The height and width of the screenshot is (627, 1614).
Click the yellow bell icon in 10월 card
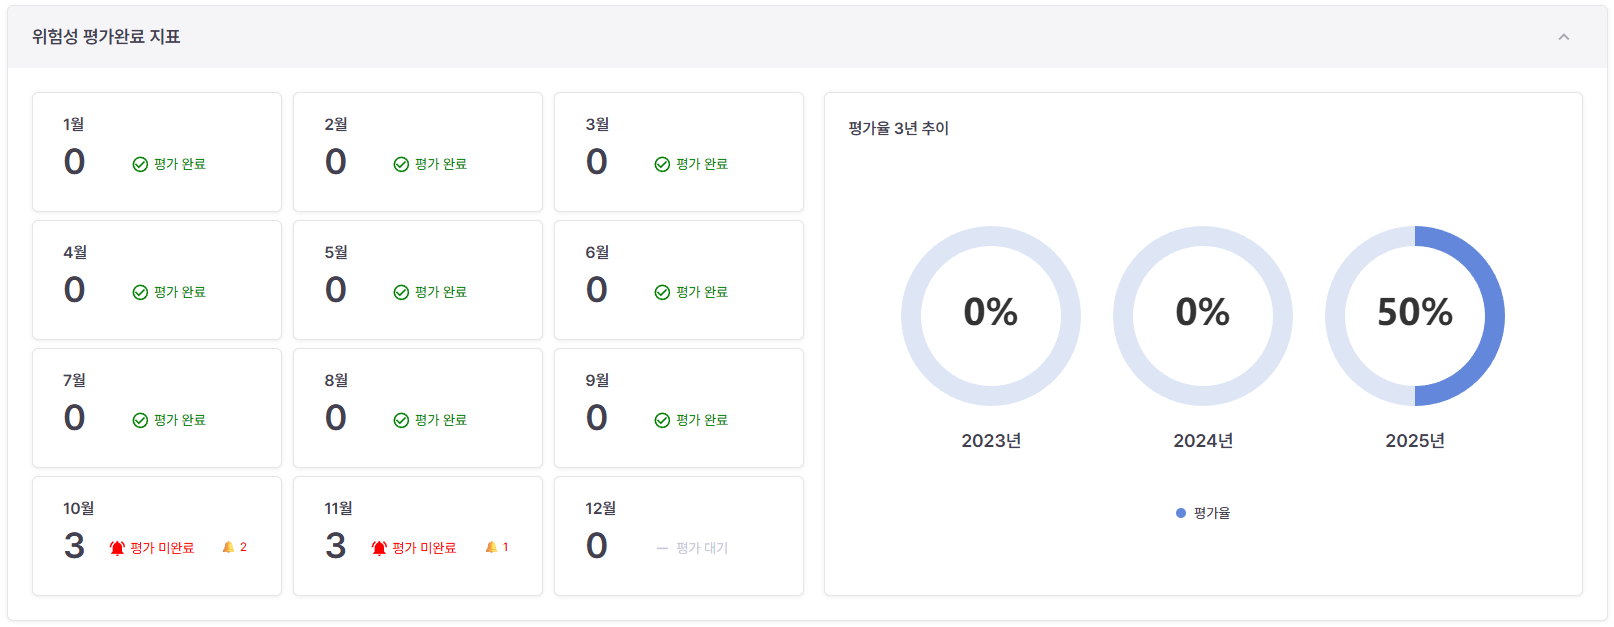point(228,547)
